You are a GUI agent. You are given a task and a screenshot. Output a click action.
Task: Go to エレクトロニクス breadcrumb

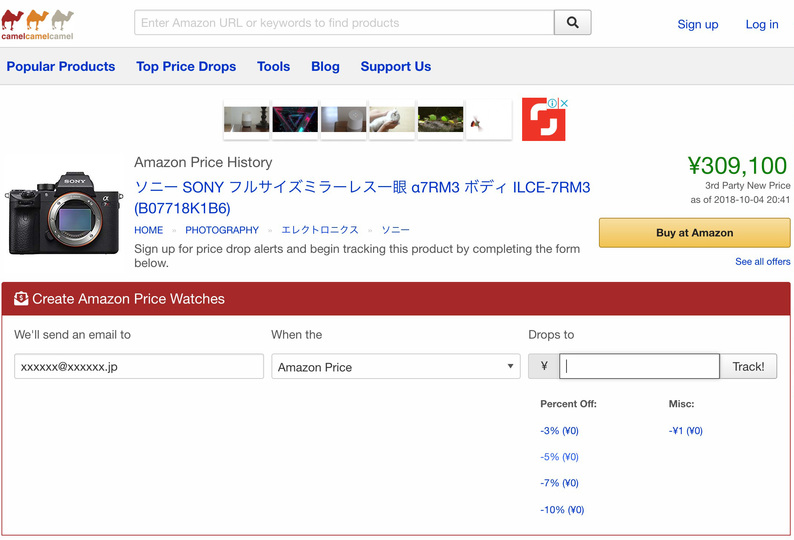pyautogui.click(x=320, y=230)
